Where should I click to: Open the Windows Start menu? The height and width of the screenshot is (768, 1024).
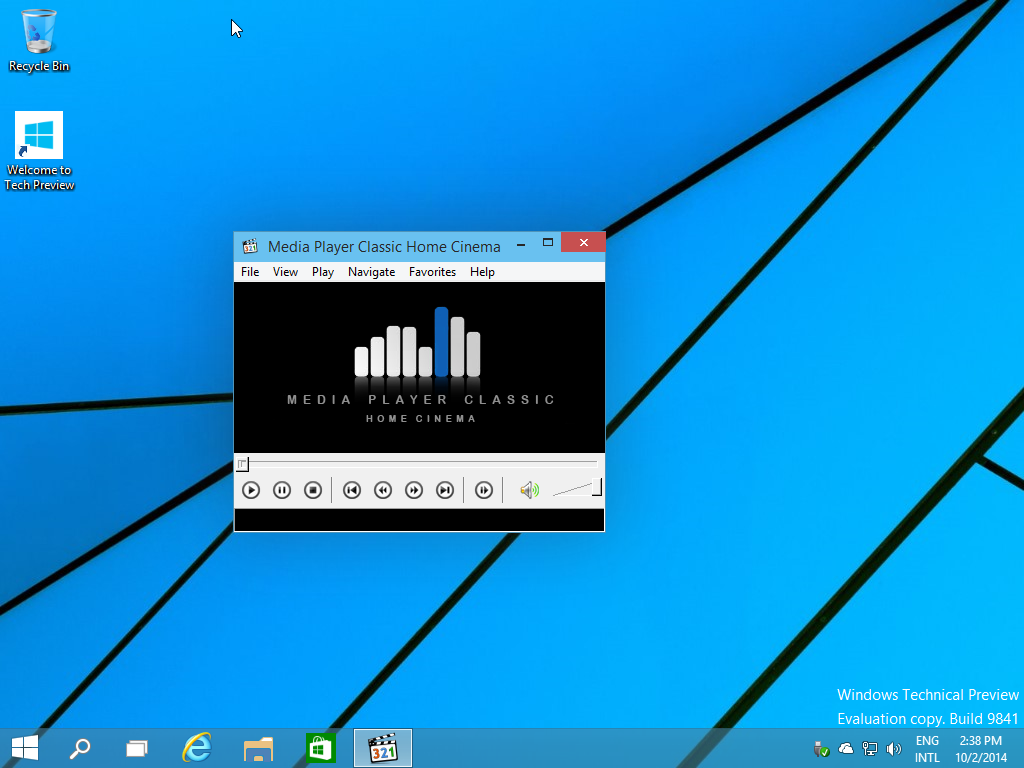(25, 748)
